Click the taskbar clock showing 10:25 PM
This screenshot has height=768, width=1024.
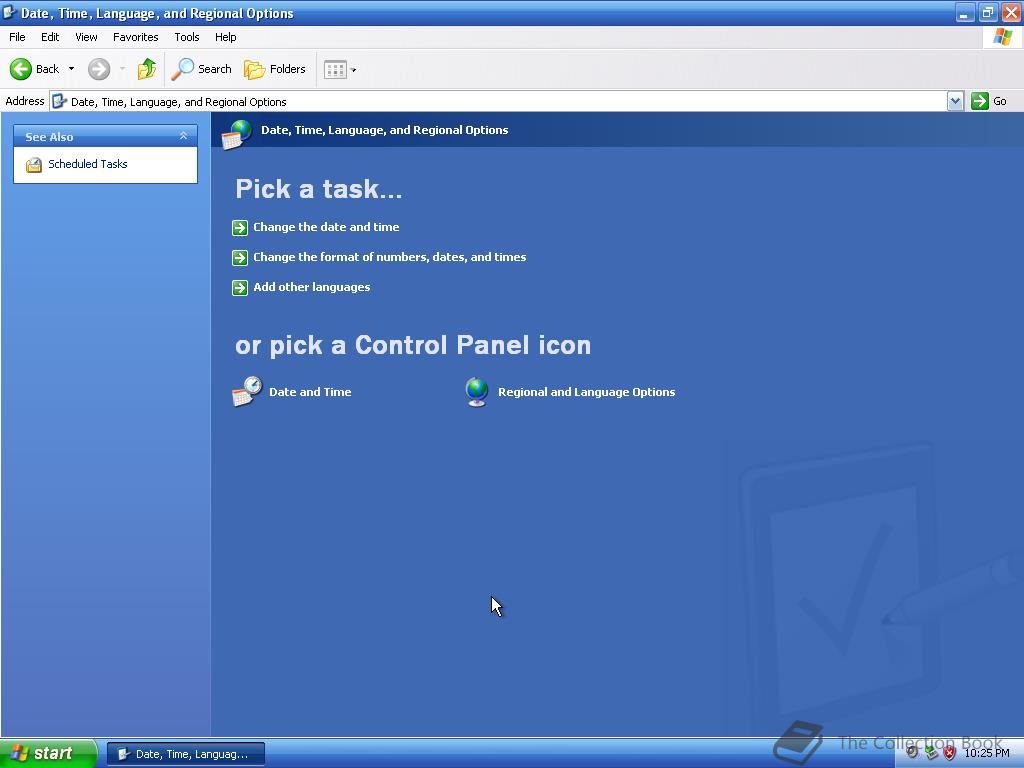pyautogui.click(x=986, y=753)
